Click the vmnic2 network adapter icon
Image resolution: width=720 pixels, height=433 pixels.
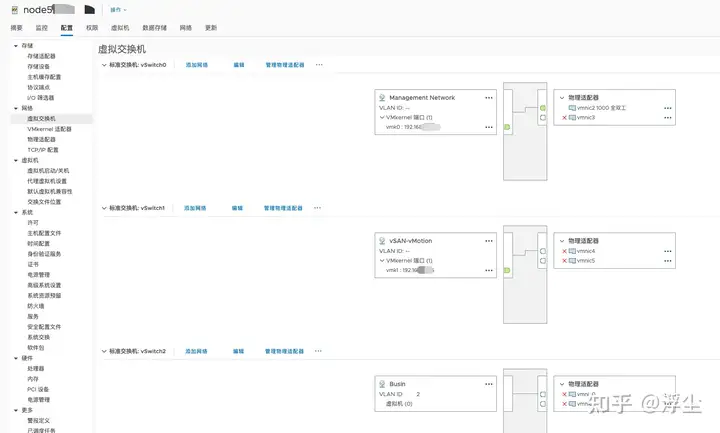click(572, 108)
